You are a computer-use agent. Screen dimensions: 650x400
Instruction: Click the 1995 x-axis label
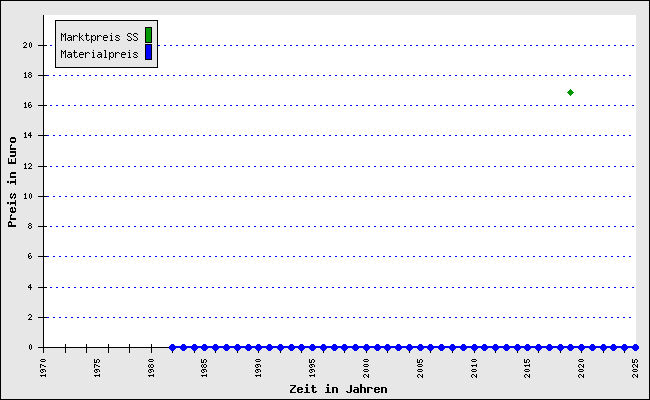click(x=313, y=368)
